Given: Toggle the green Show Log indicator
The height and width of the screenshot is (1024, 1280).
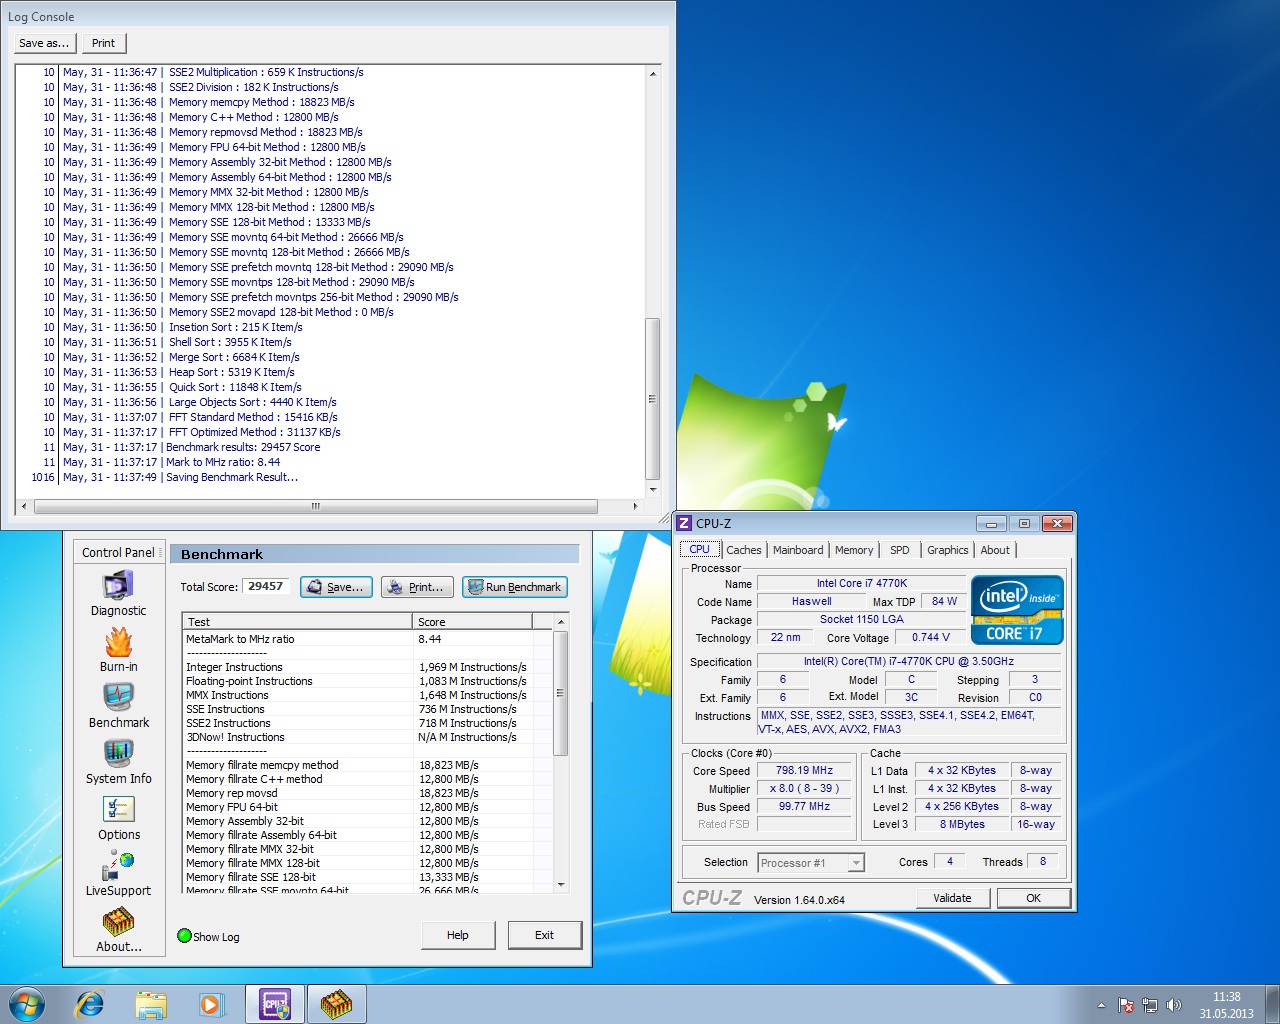Looking at the screenshot, I should tap(184, 936).
